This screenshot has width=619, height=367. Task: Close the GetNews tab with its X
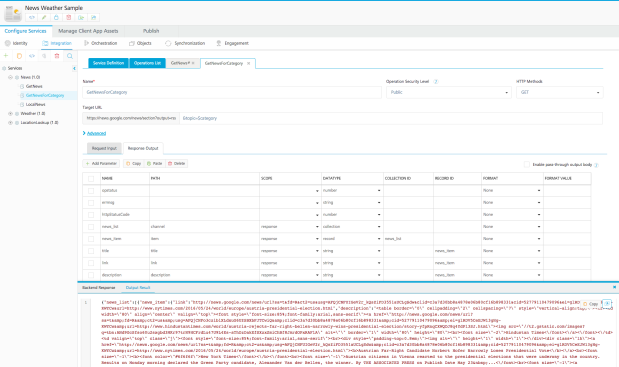click(x=193, y=63)
